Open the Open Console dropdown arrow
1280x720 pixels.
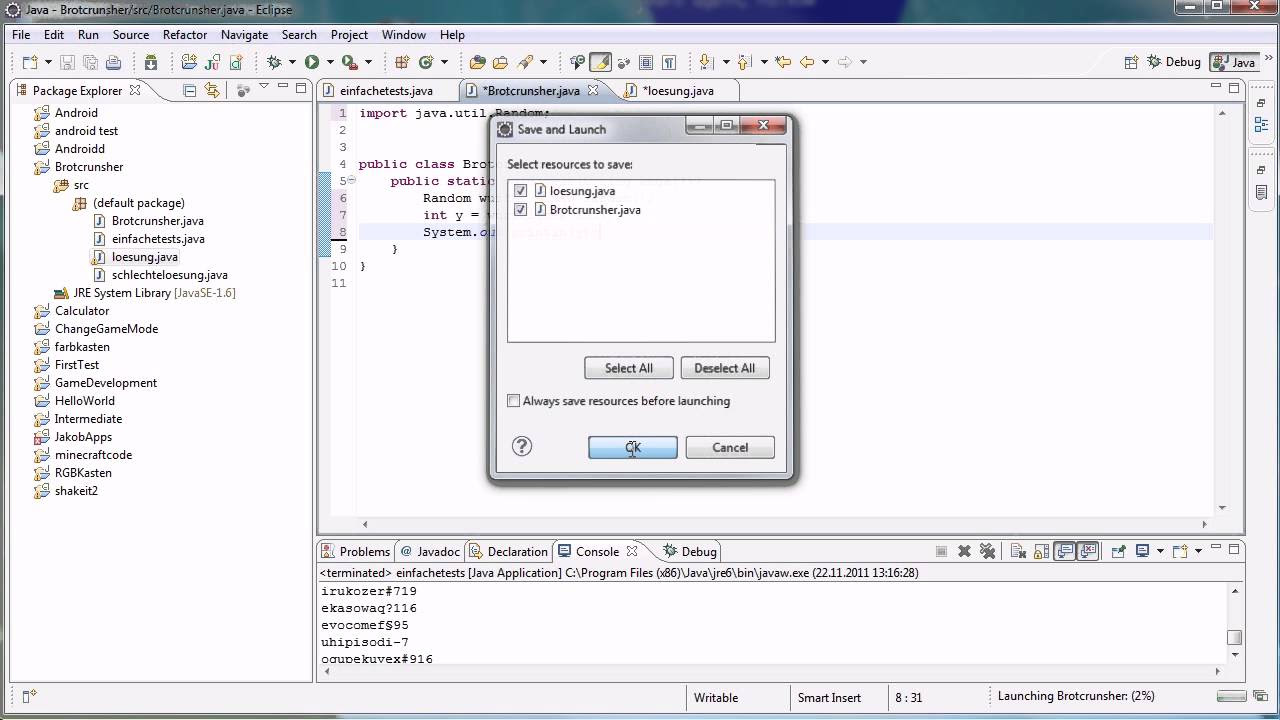(x=1198, y=551)
